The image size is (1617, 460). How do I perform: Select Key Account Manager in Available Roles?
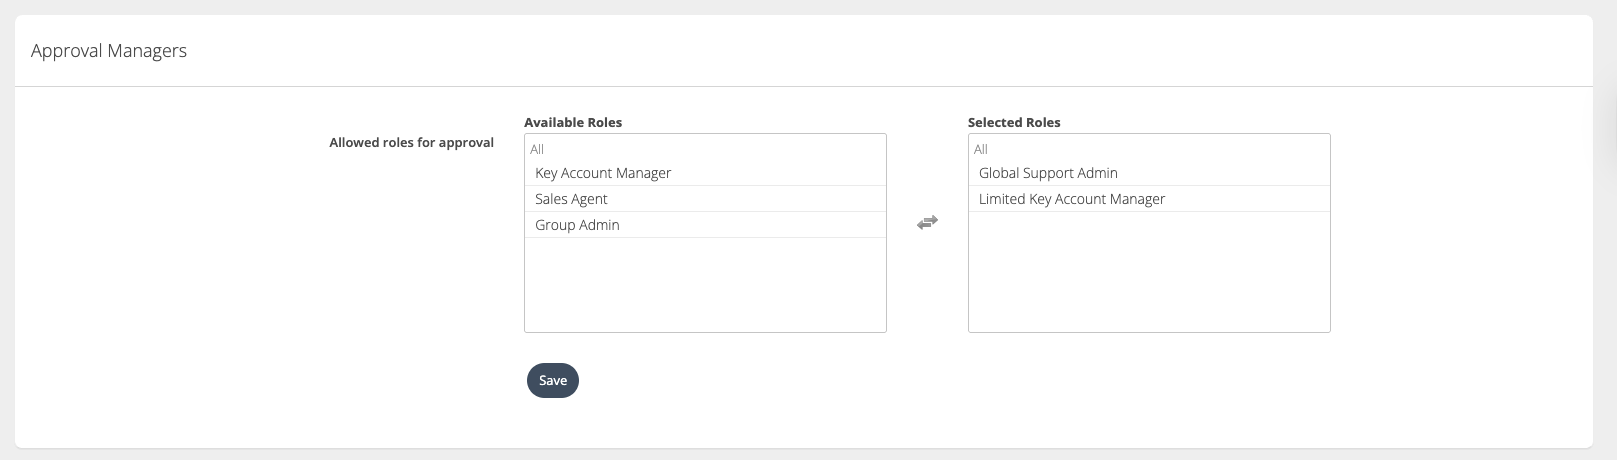603,173
